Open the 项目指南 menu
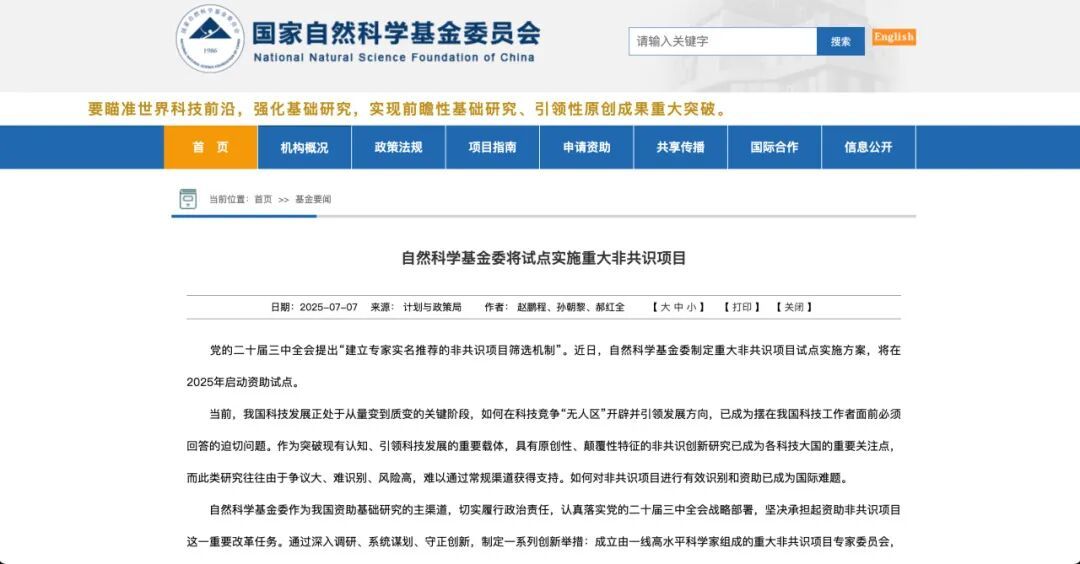The height and width of the screenshot is (564, 1080). [492, 147]
